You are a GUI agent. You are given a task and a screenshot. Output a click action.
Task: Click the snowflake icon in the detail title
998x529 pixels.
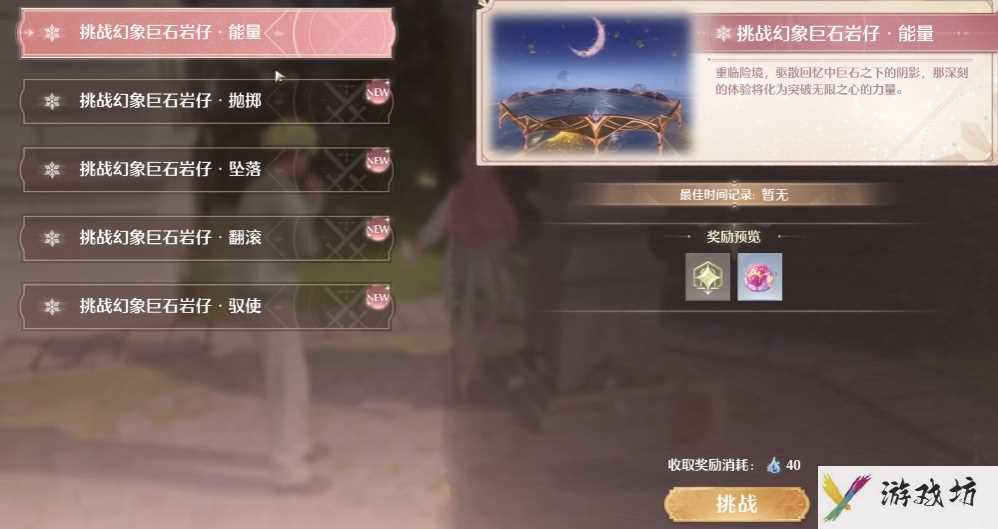point(723,34)
